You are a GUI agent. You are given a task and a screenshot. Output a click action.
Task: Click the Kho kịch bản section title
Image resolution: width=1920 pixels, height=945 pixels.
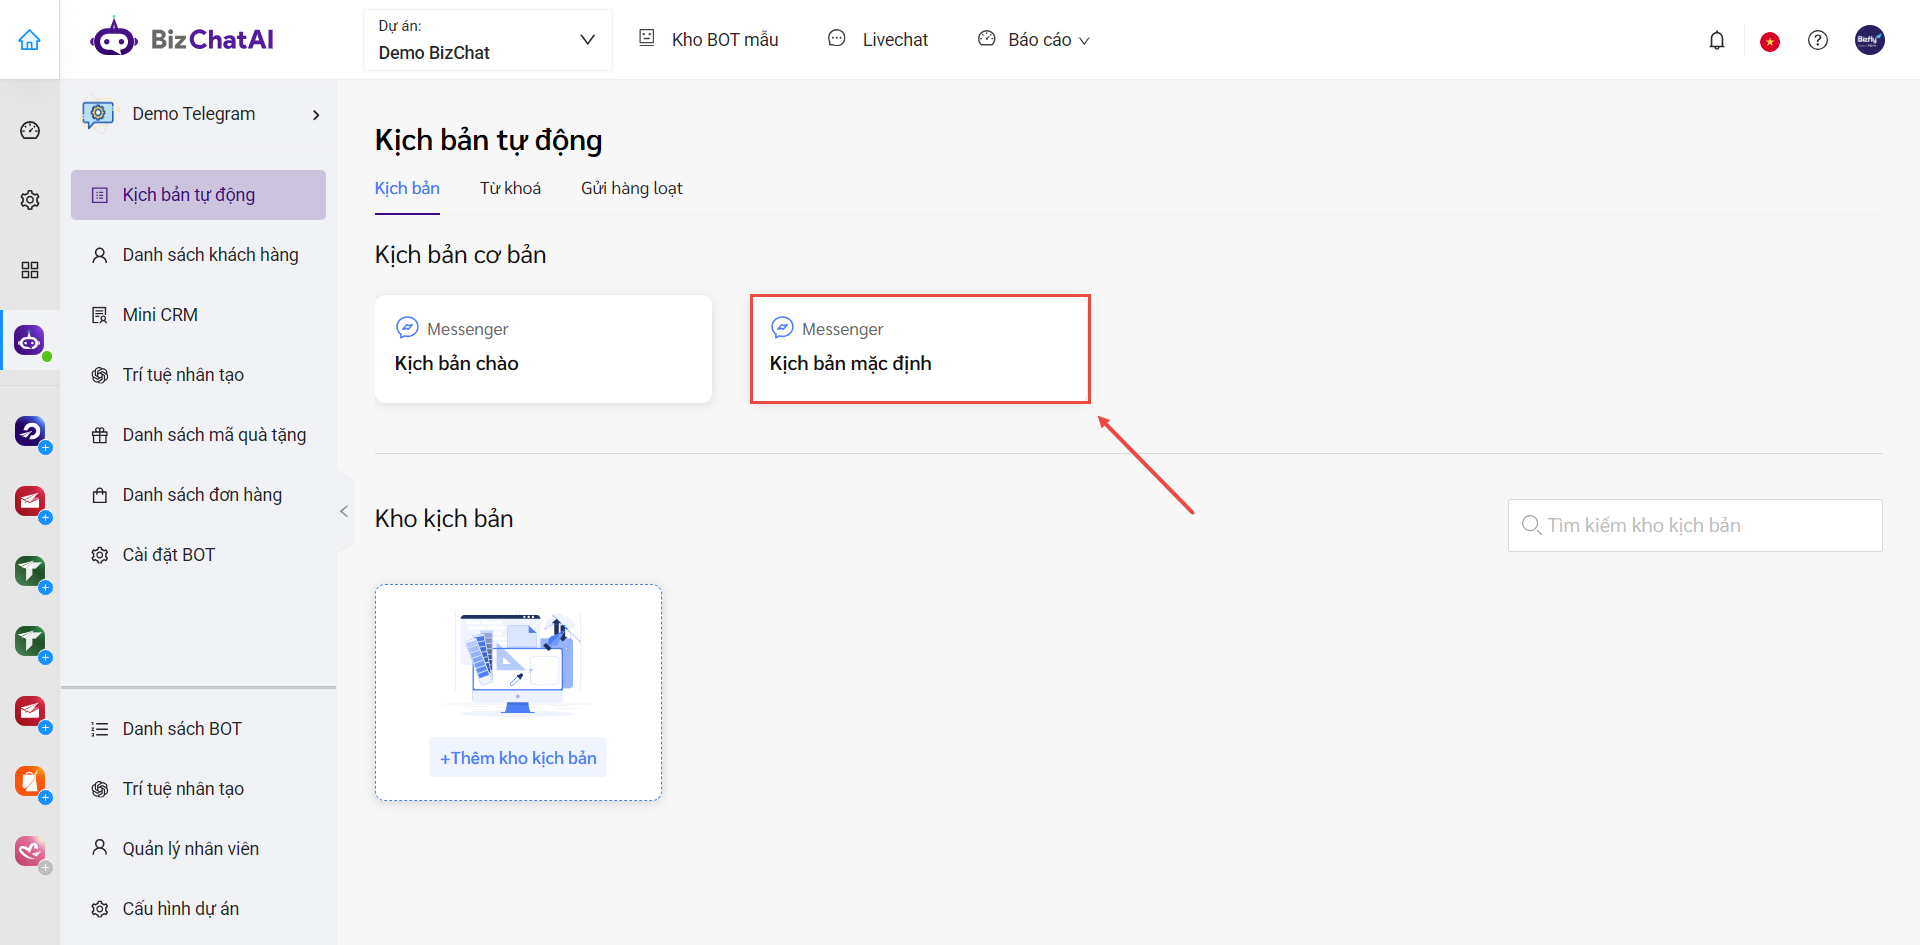pyautogui.click(x=444, y=519)
